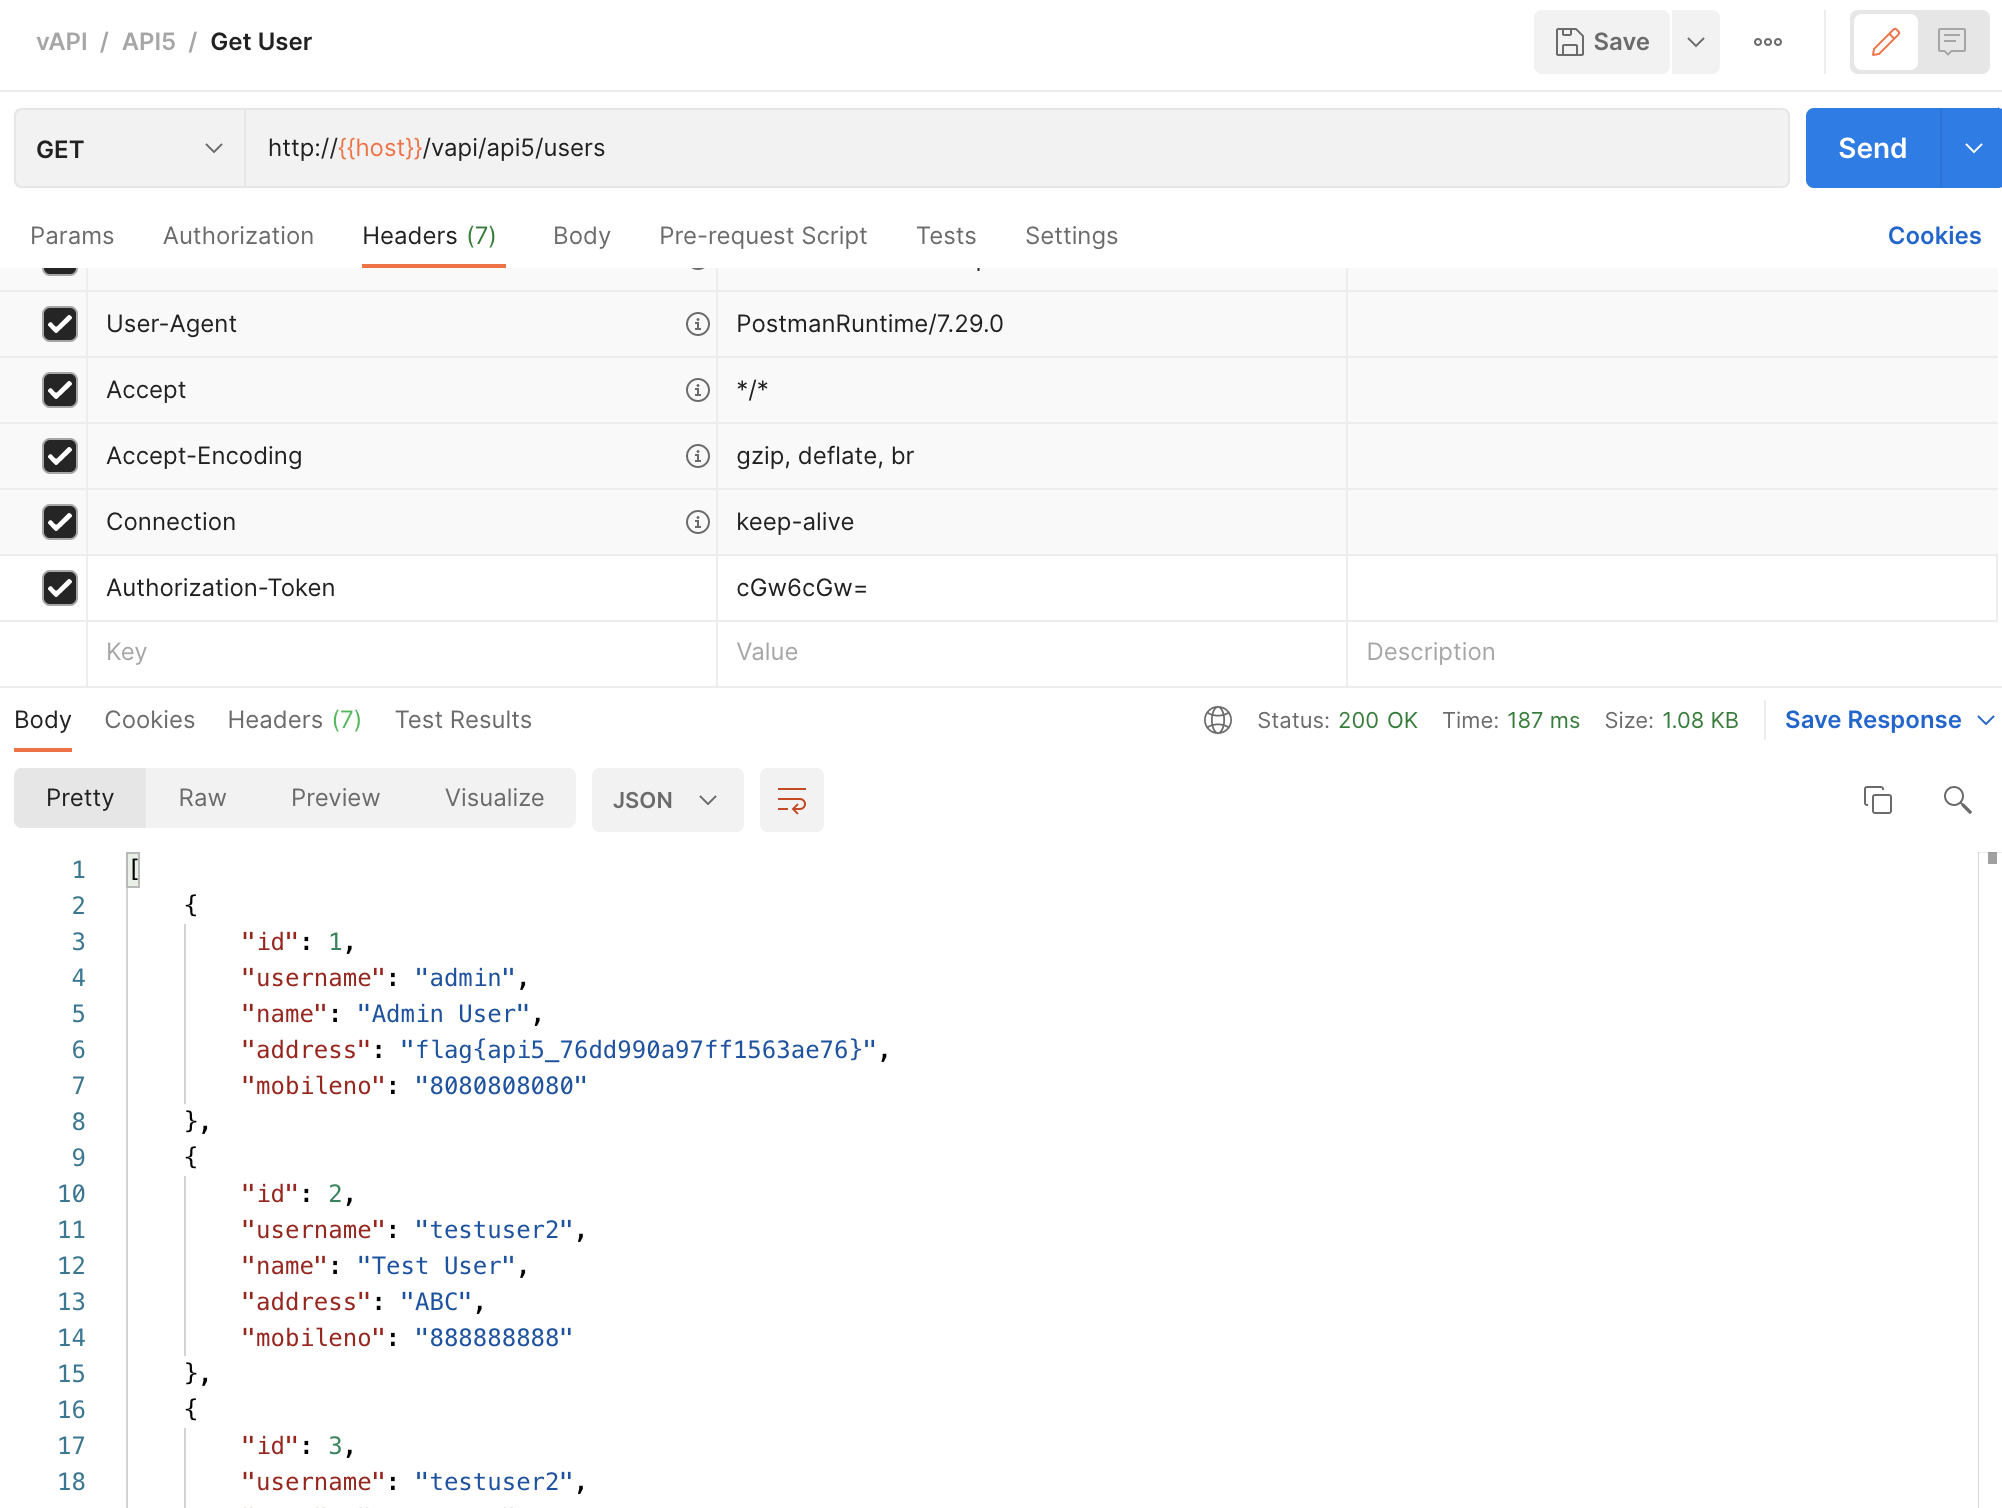2002x1508 pixels.
Task: Uncheck the Accept header checkbox
Action: [x=60, y=390]
